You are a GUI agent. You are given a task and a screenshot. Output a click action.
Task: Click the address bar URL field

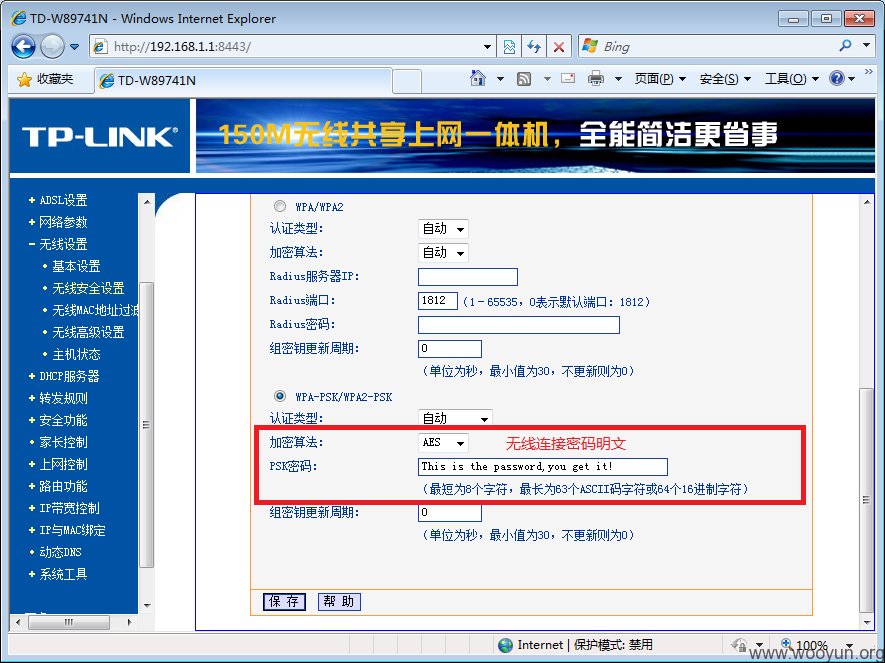tap(288, 46)
